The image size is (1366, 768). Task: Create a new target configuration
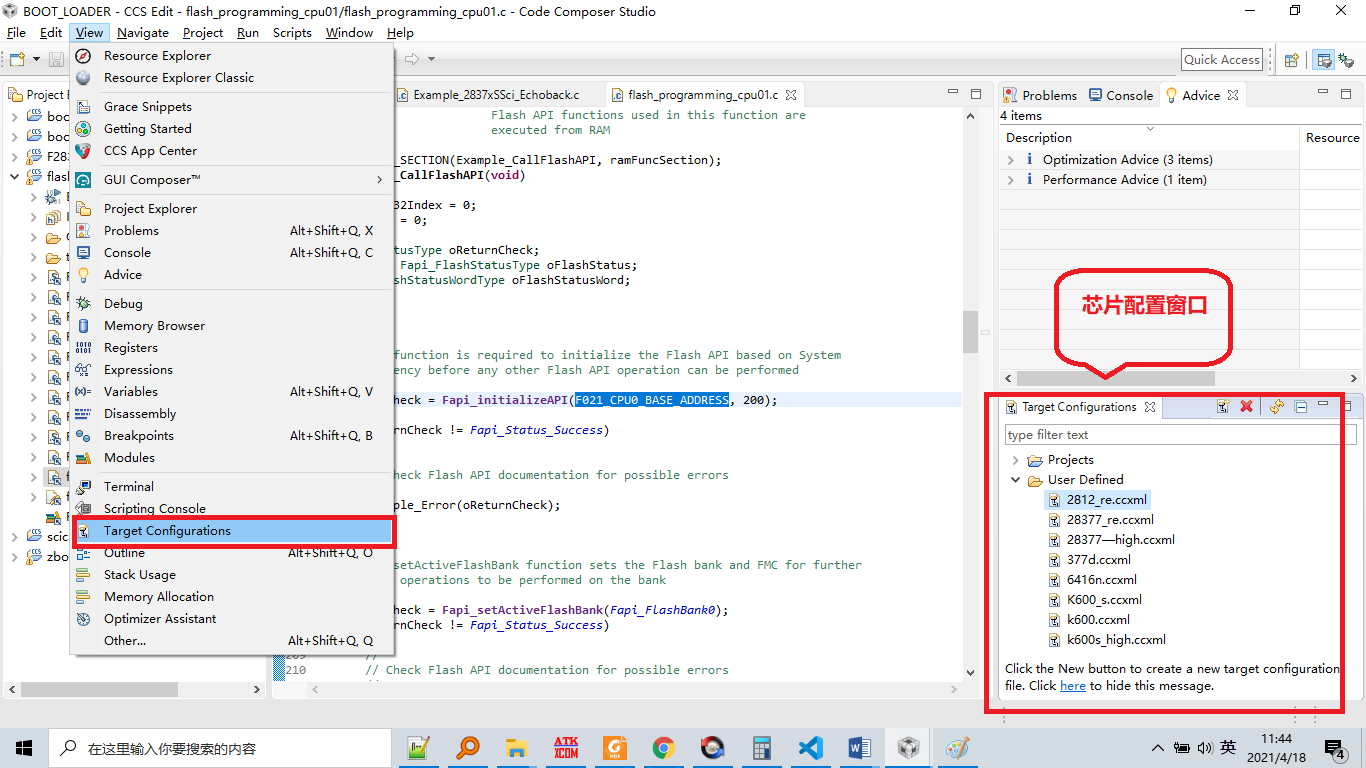click(x=1222, y=407)
